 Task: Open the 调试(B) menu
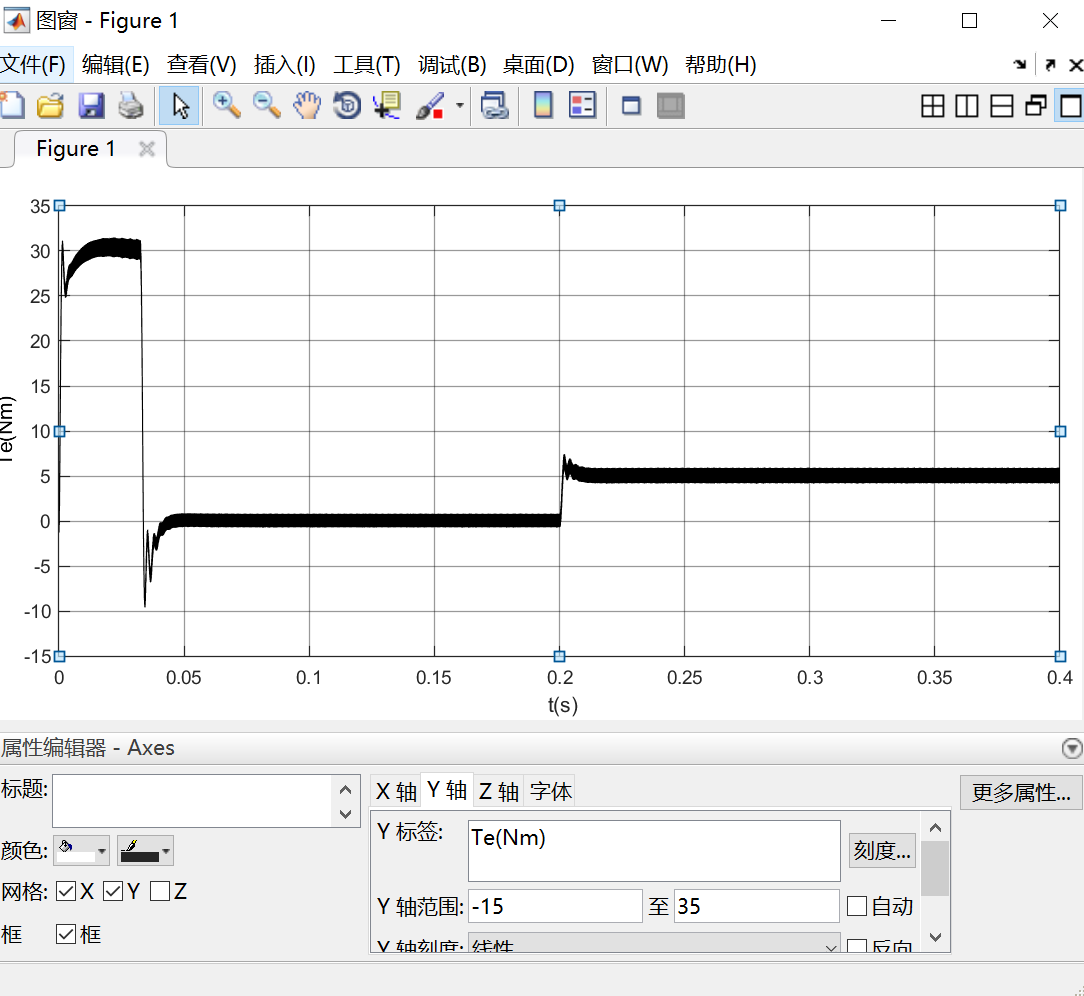click(452, 64)
